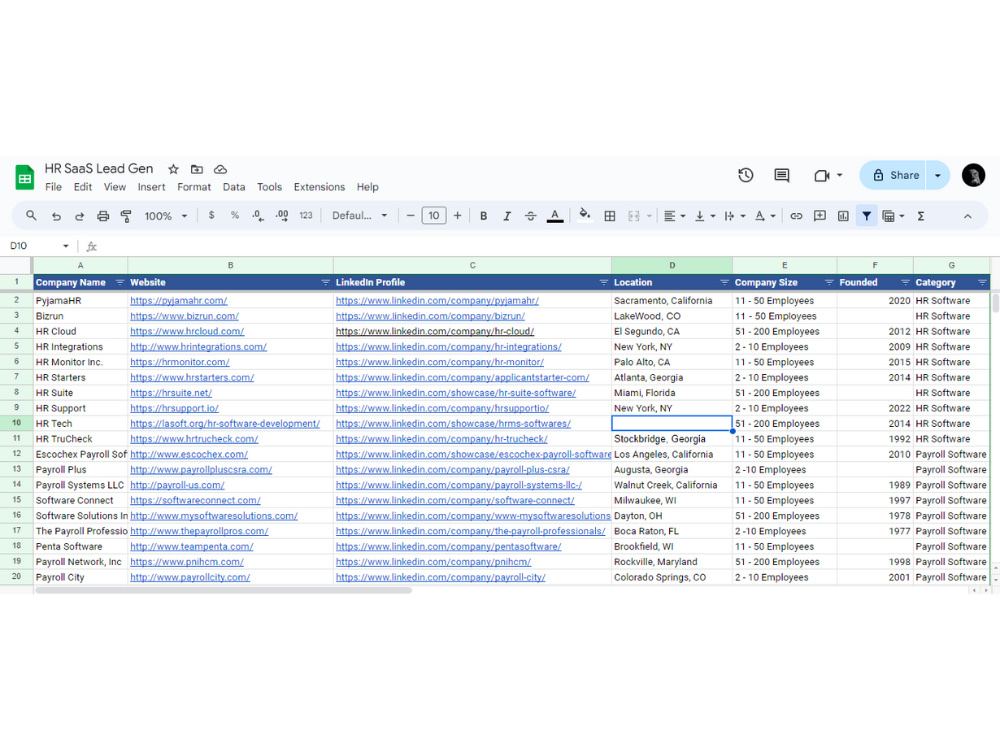Image resolution: width=1000 pixels, height=750 pixels.
Task: Open the borders tool
Action: 610,216
